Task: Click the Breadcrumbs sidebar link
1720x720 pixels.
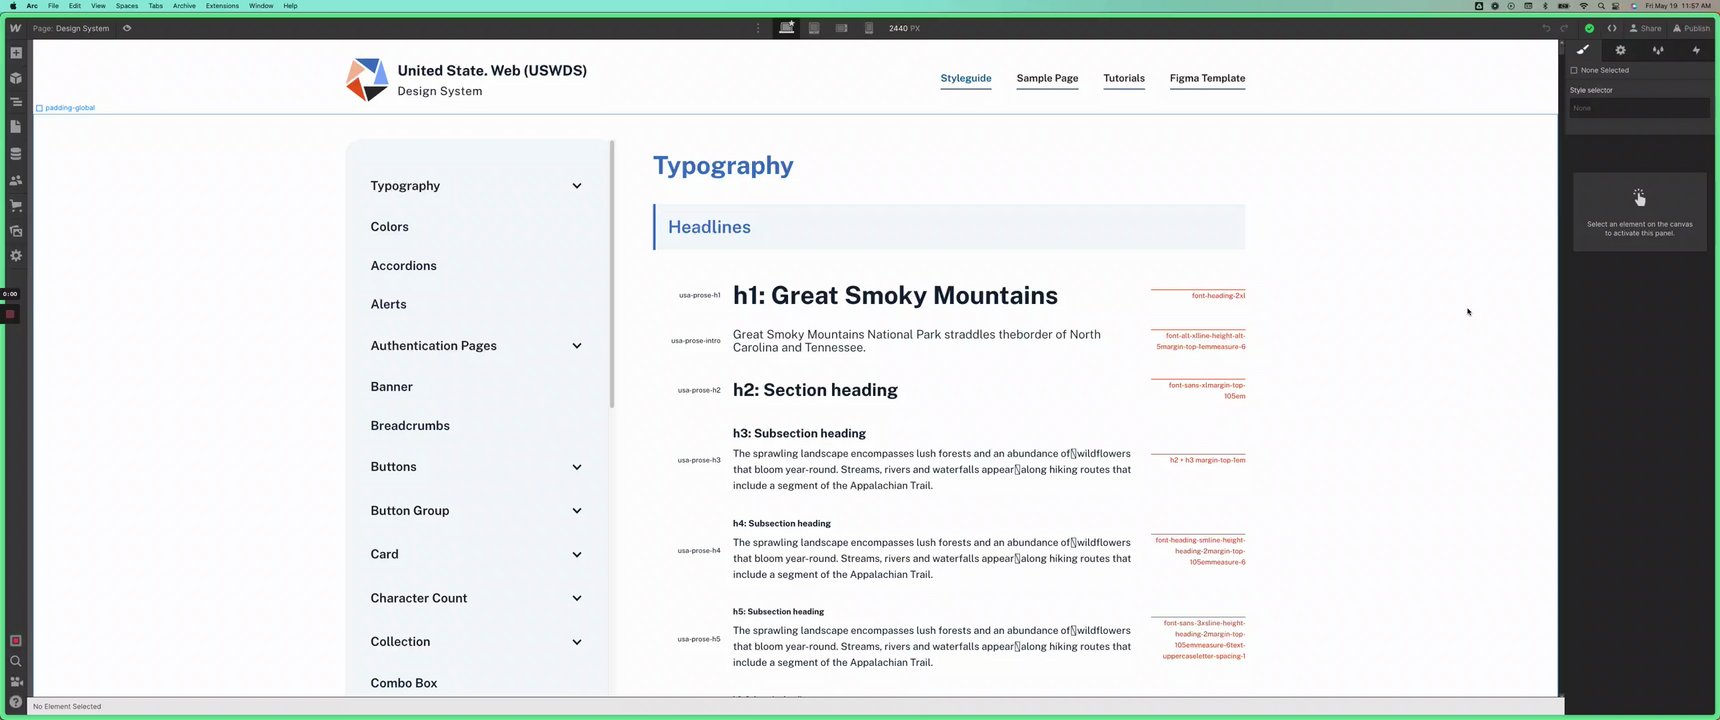Action: (410, 426)
